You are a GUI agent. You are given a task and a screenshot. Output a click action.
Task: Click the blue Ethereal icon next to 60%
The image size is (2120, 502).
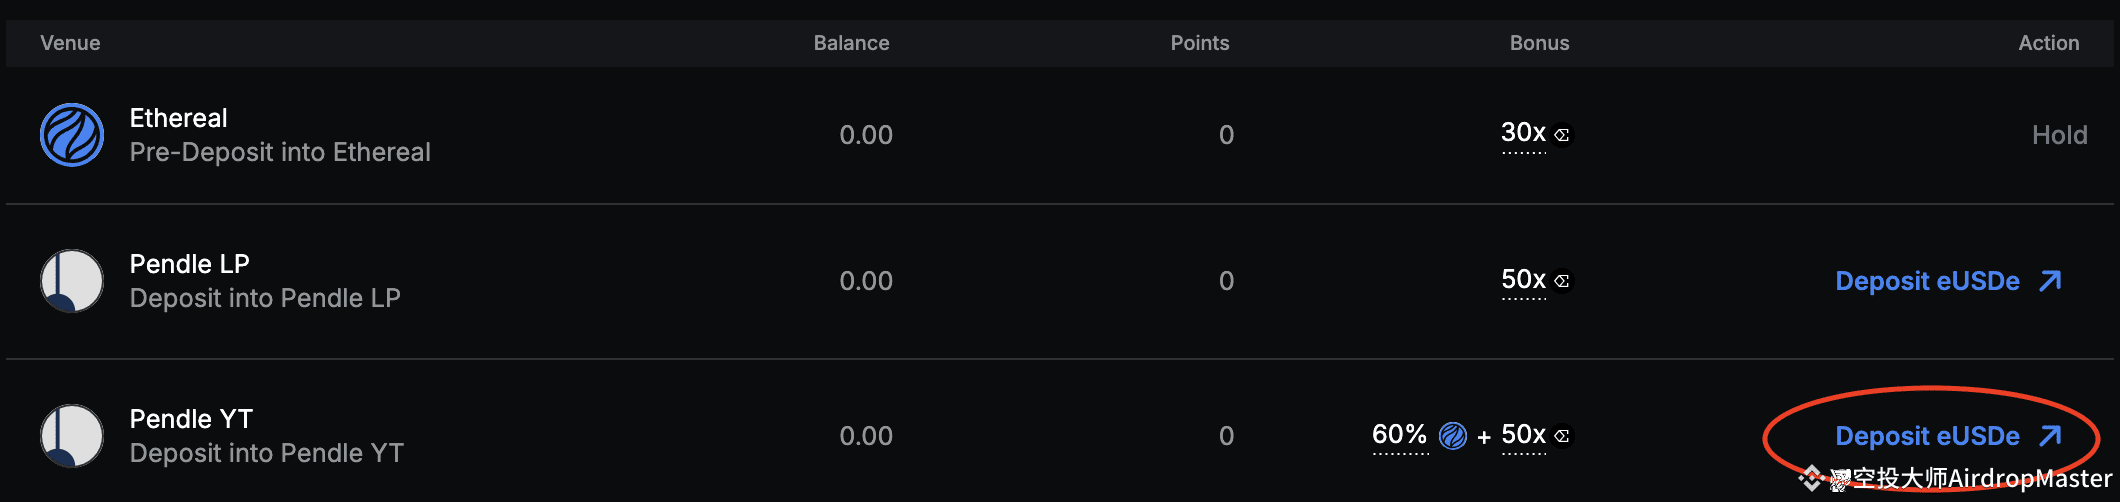(1453, 436)
